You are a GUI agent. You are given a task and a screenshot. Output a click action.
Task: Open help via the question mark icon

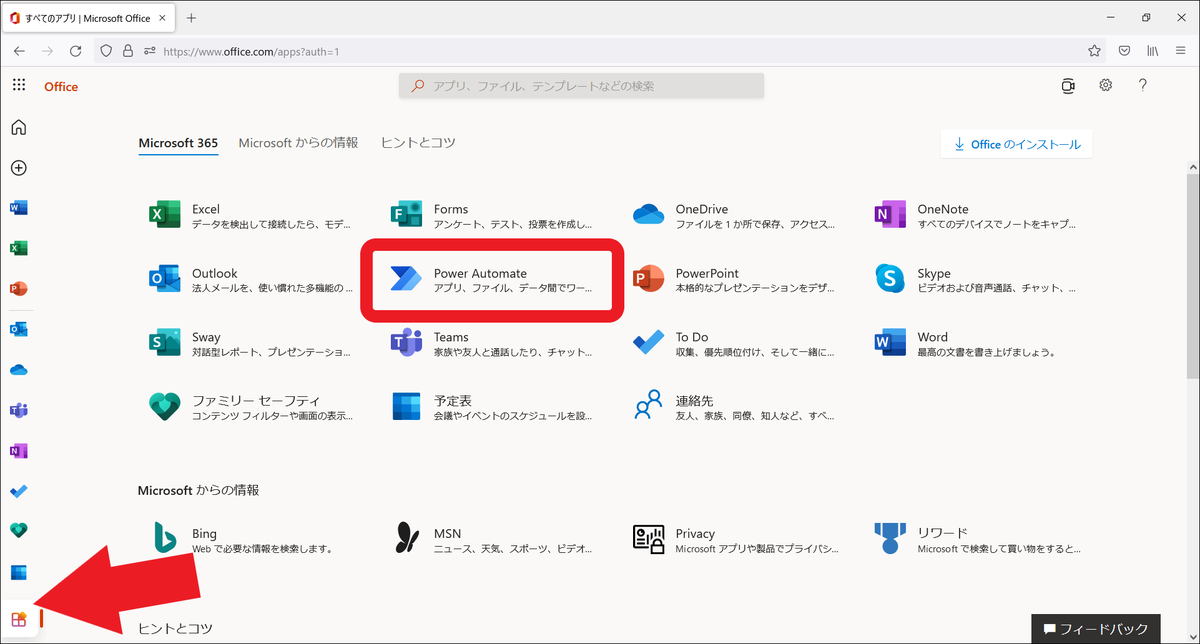click(x=1143, y=85)
